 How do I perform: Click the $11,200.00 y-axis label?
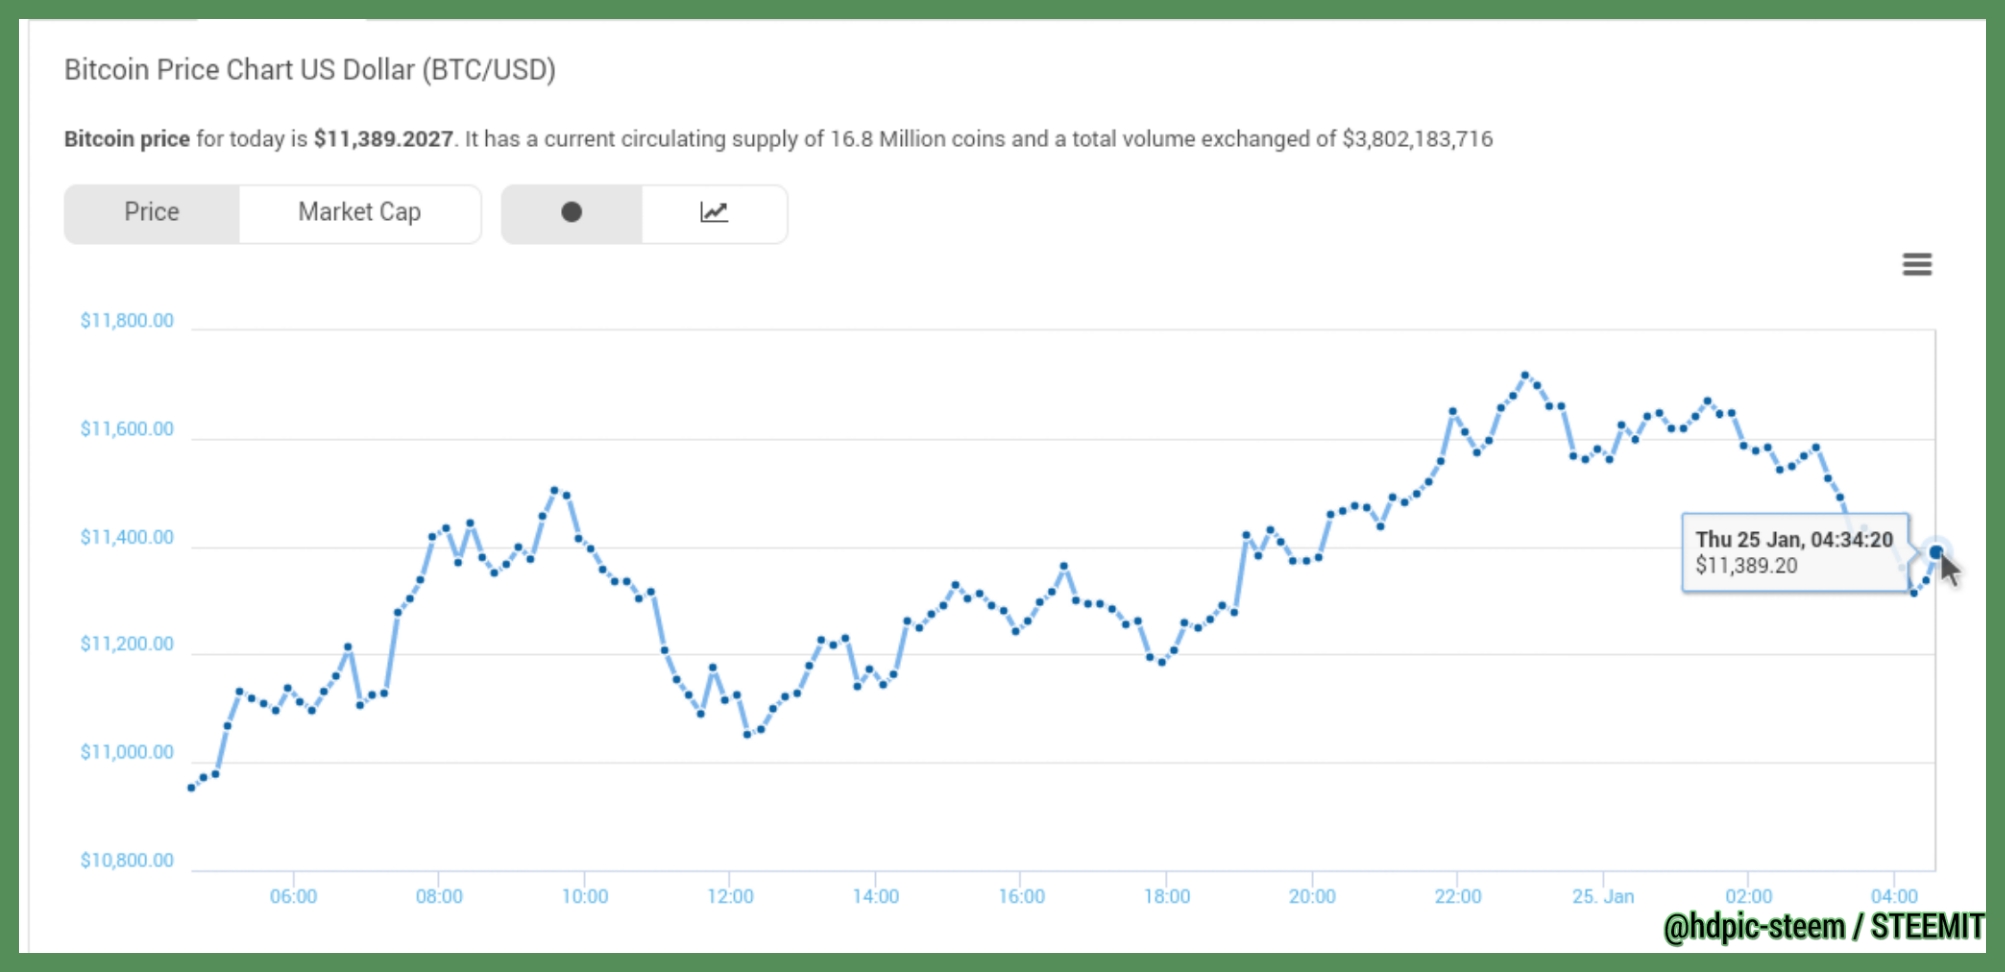tap(127, 644)
